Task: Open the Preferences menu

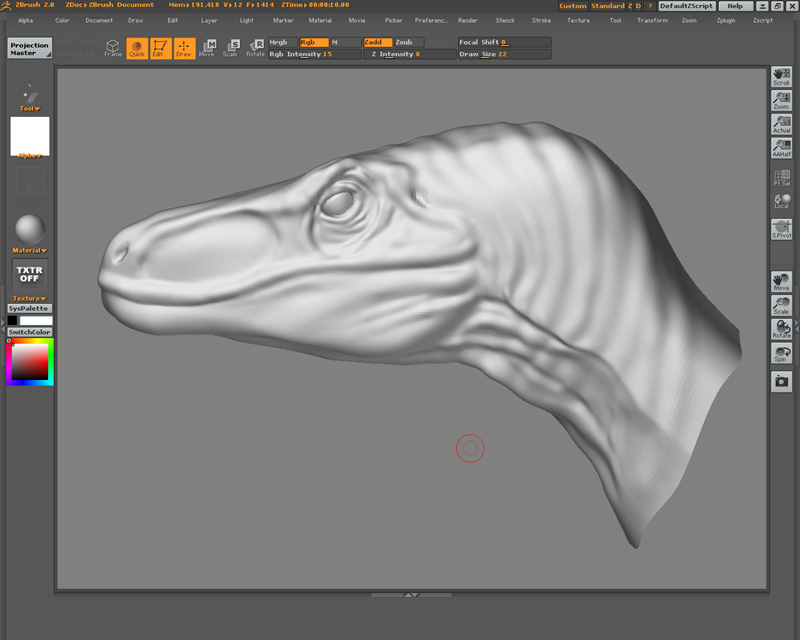Action: 431,20
